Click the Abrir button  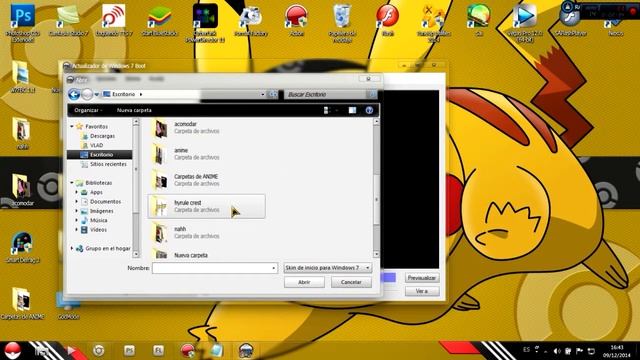tap(304, 282)
